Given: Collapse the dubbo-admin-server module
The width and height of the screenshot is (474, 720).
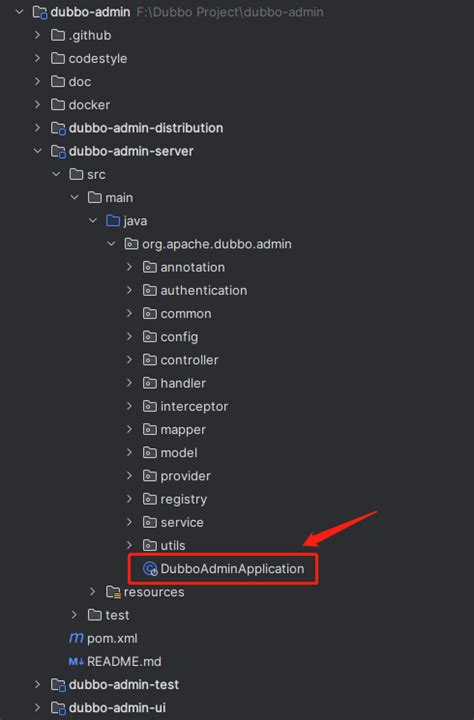Looking at the screenshot, I should coord(38,151).
